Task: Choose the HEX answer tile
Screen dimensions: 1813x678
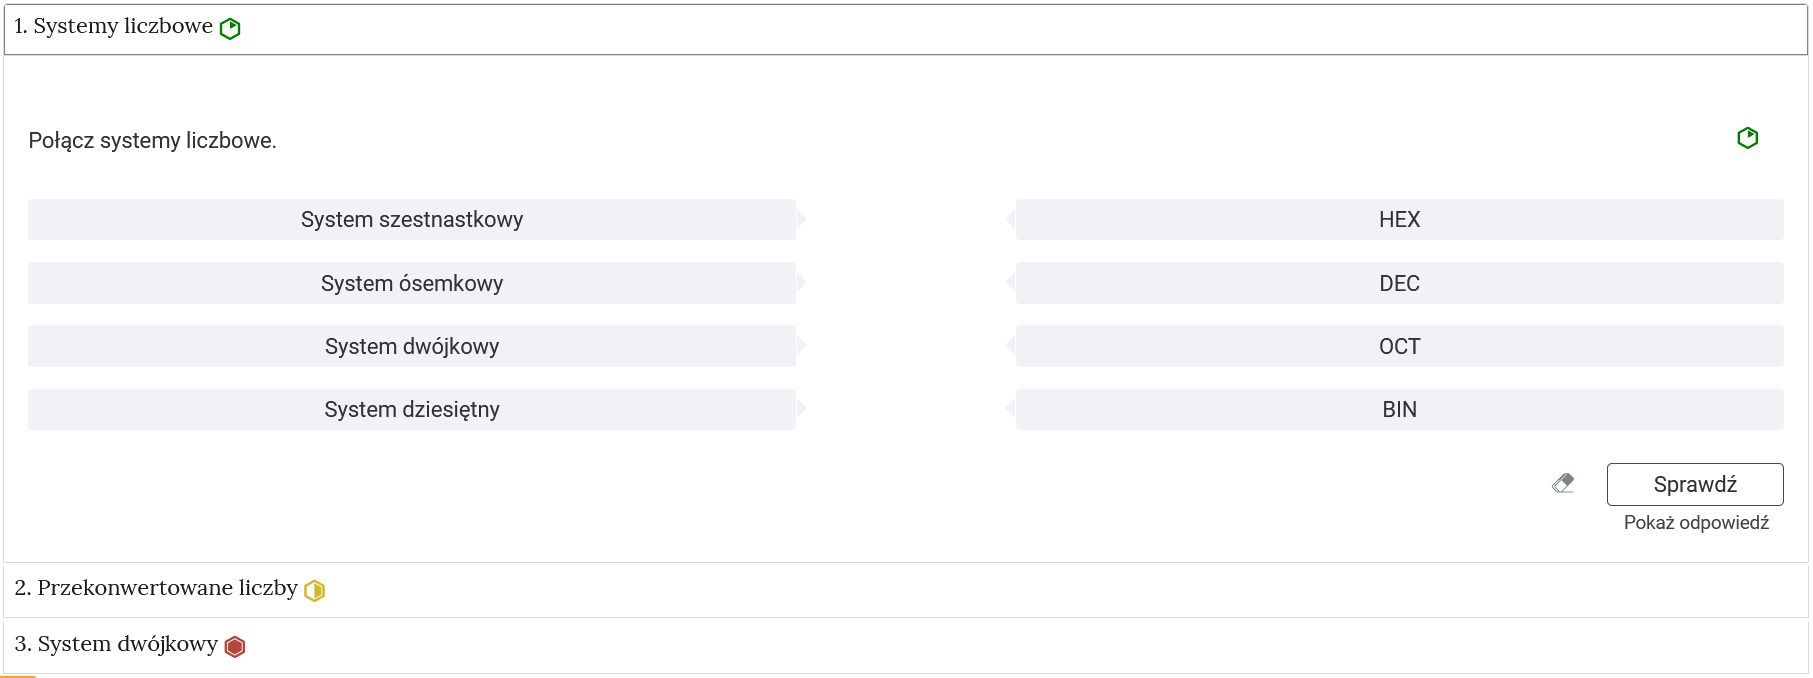Action: [x=1398, y=220]
